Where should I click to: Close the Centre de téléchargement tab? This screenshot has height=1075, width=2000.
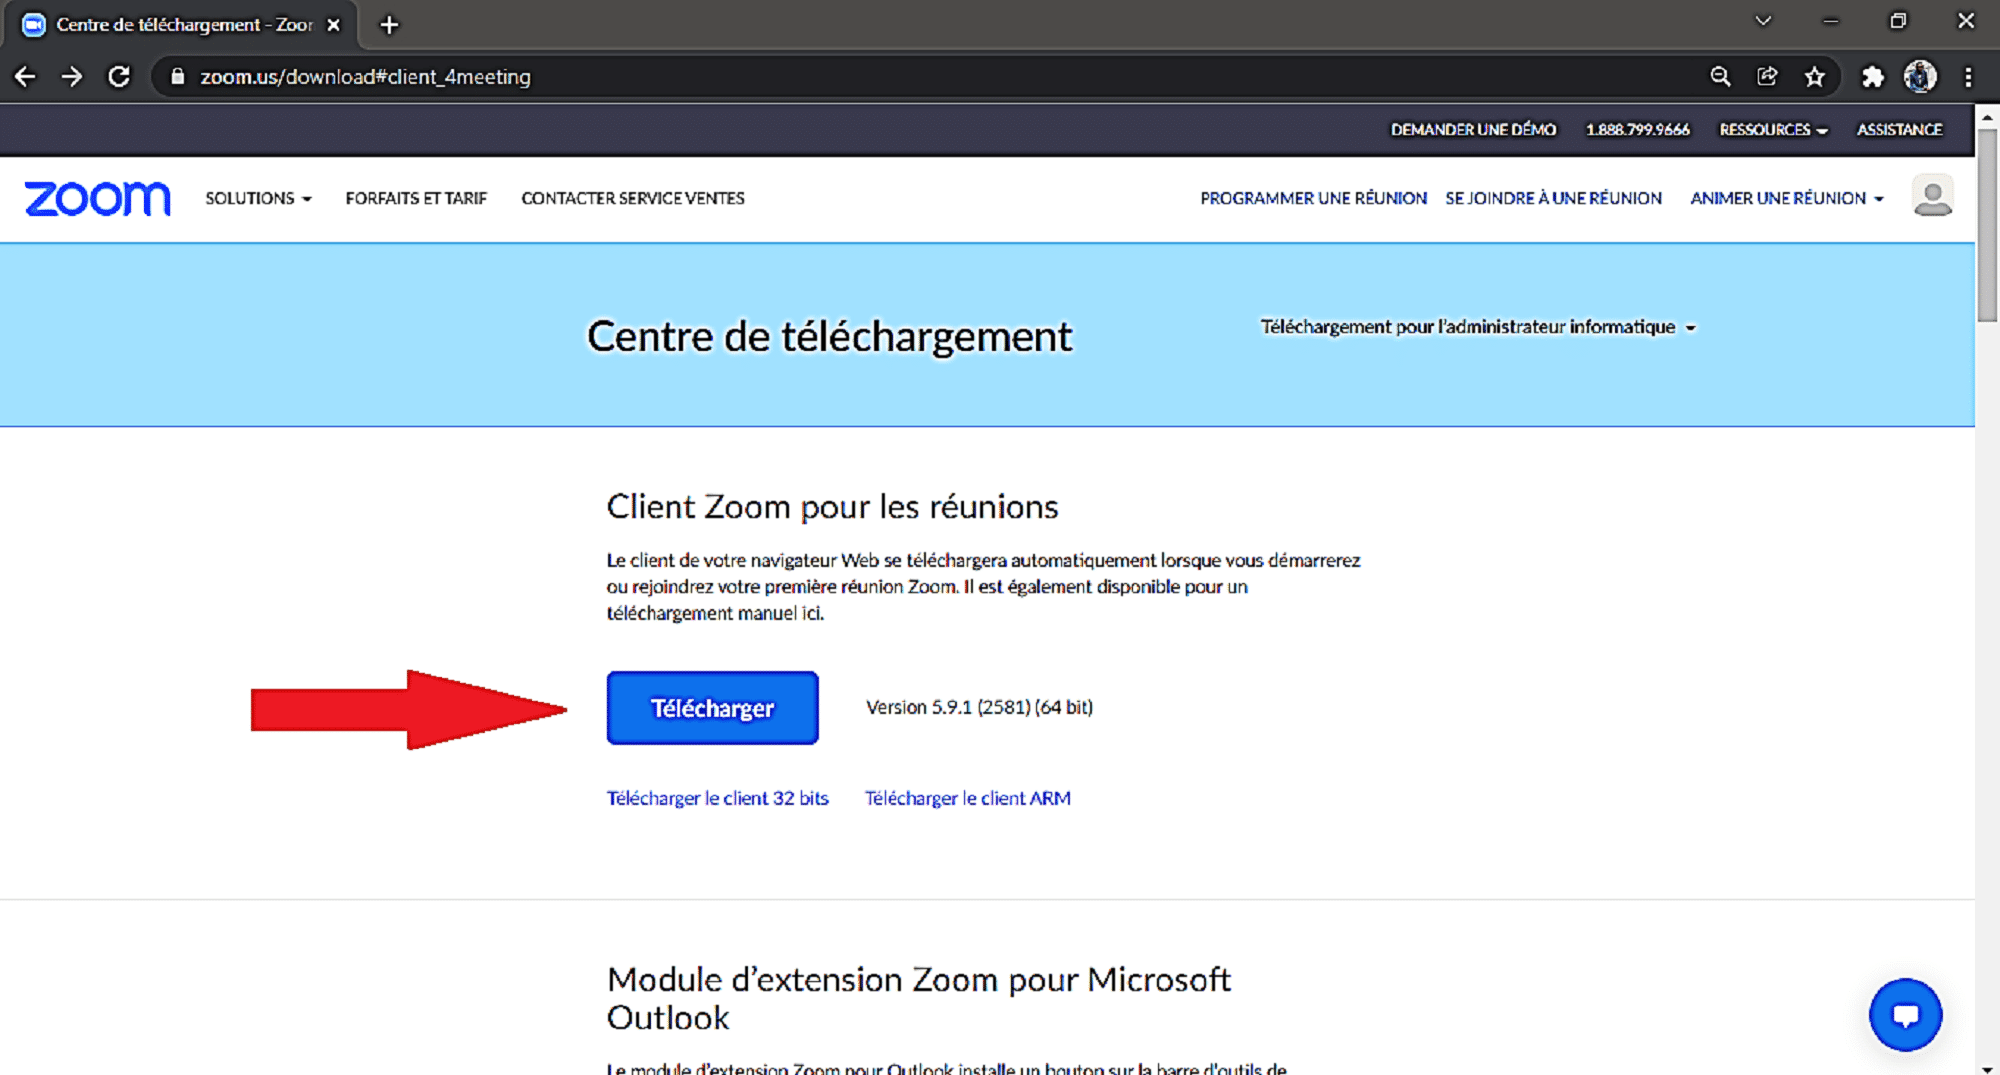pos(334,25)
